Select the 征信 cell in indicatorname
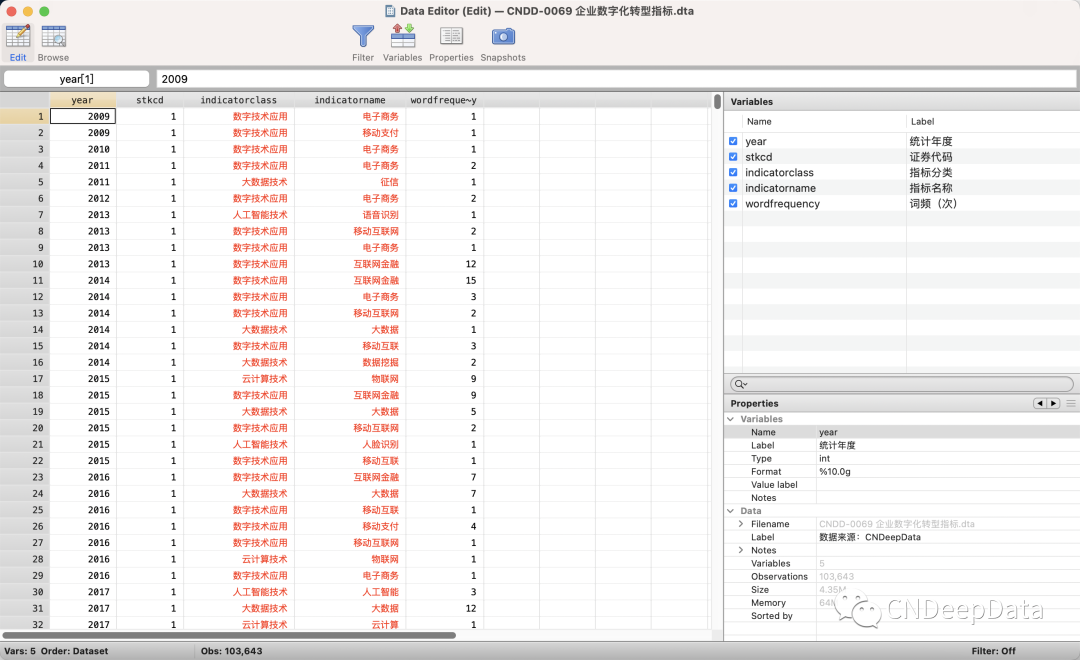The image size is (1080, 660). click(x=350, y=182)
